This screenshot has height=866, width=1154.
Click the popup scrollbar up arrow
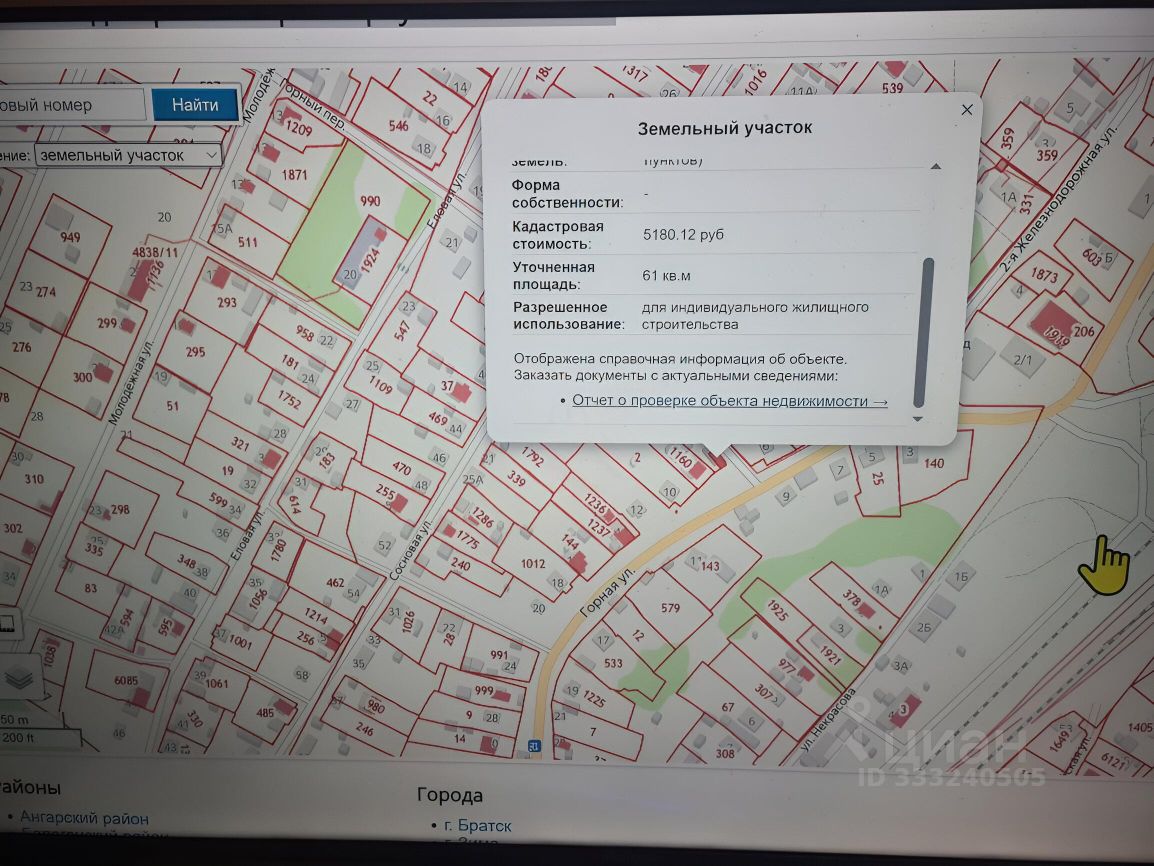pyautogui.click(x=935, y=167)
